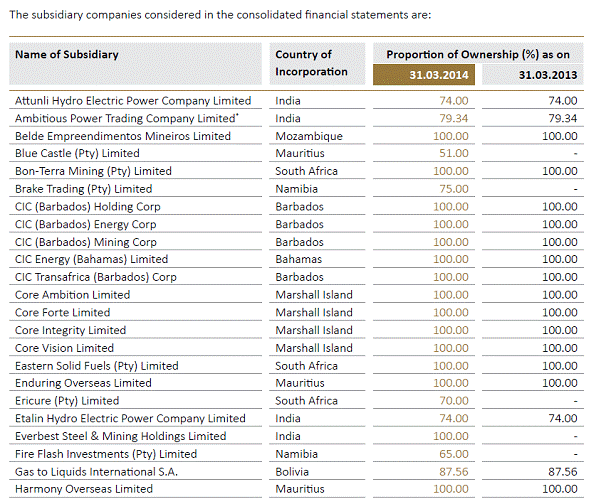The width and height of the screenshot is (601, 504).
Task: Click CIC Transafrica (Barbados) Corp
Action: (96, 277)
